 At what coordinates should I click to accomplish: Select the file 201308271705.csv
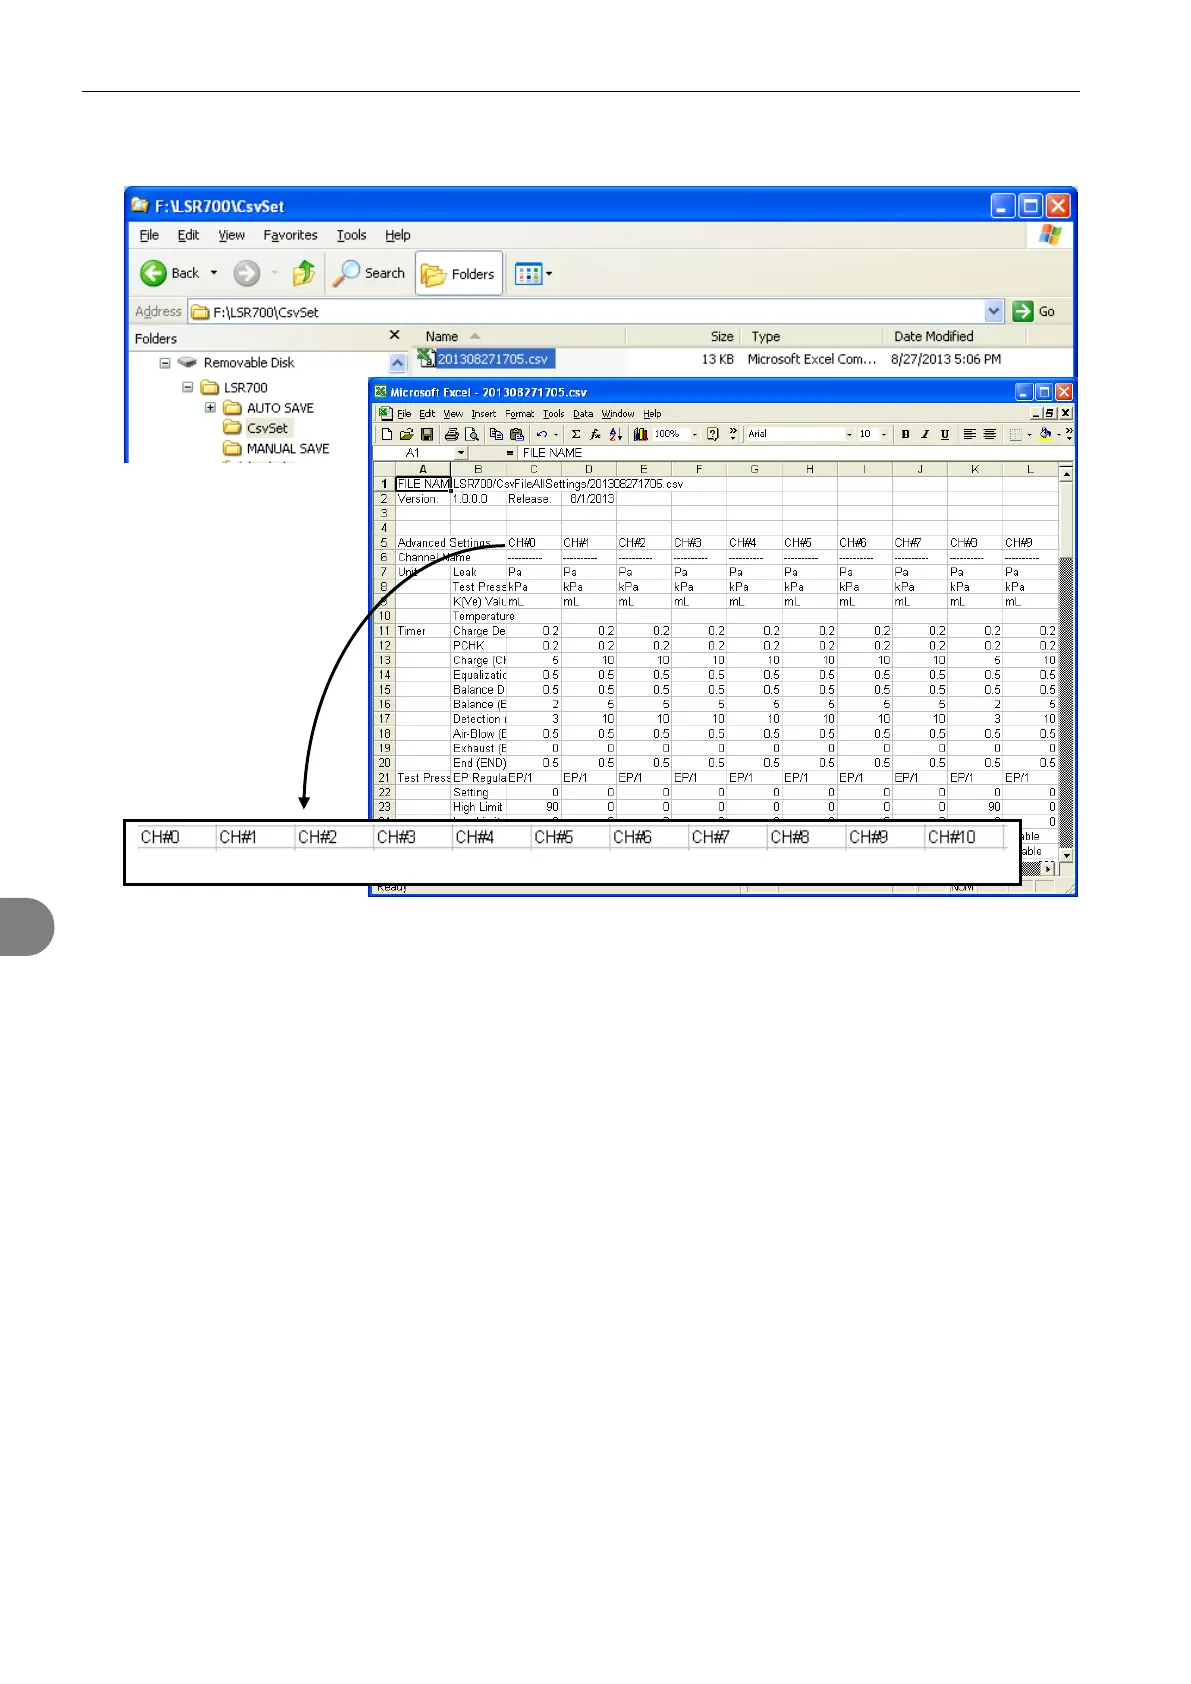point(493,359)
